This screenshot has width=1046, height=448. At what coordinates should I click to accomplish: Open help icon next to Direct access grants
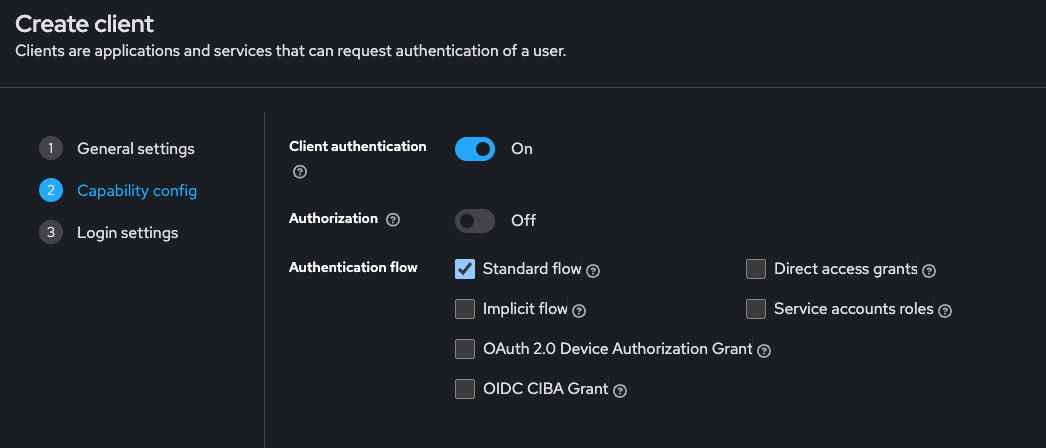coord(929,271)
